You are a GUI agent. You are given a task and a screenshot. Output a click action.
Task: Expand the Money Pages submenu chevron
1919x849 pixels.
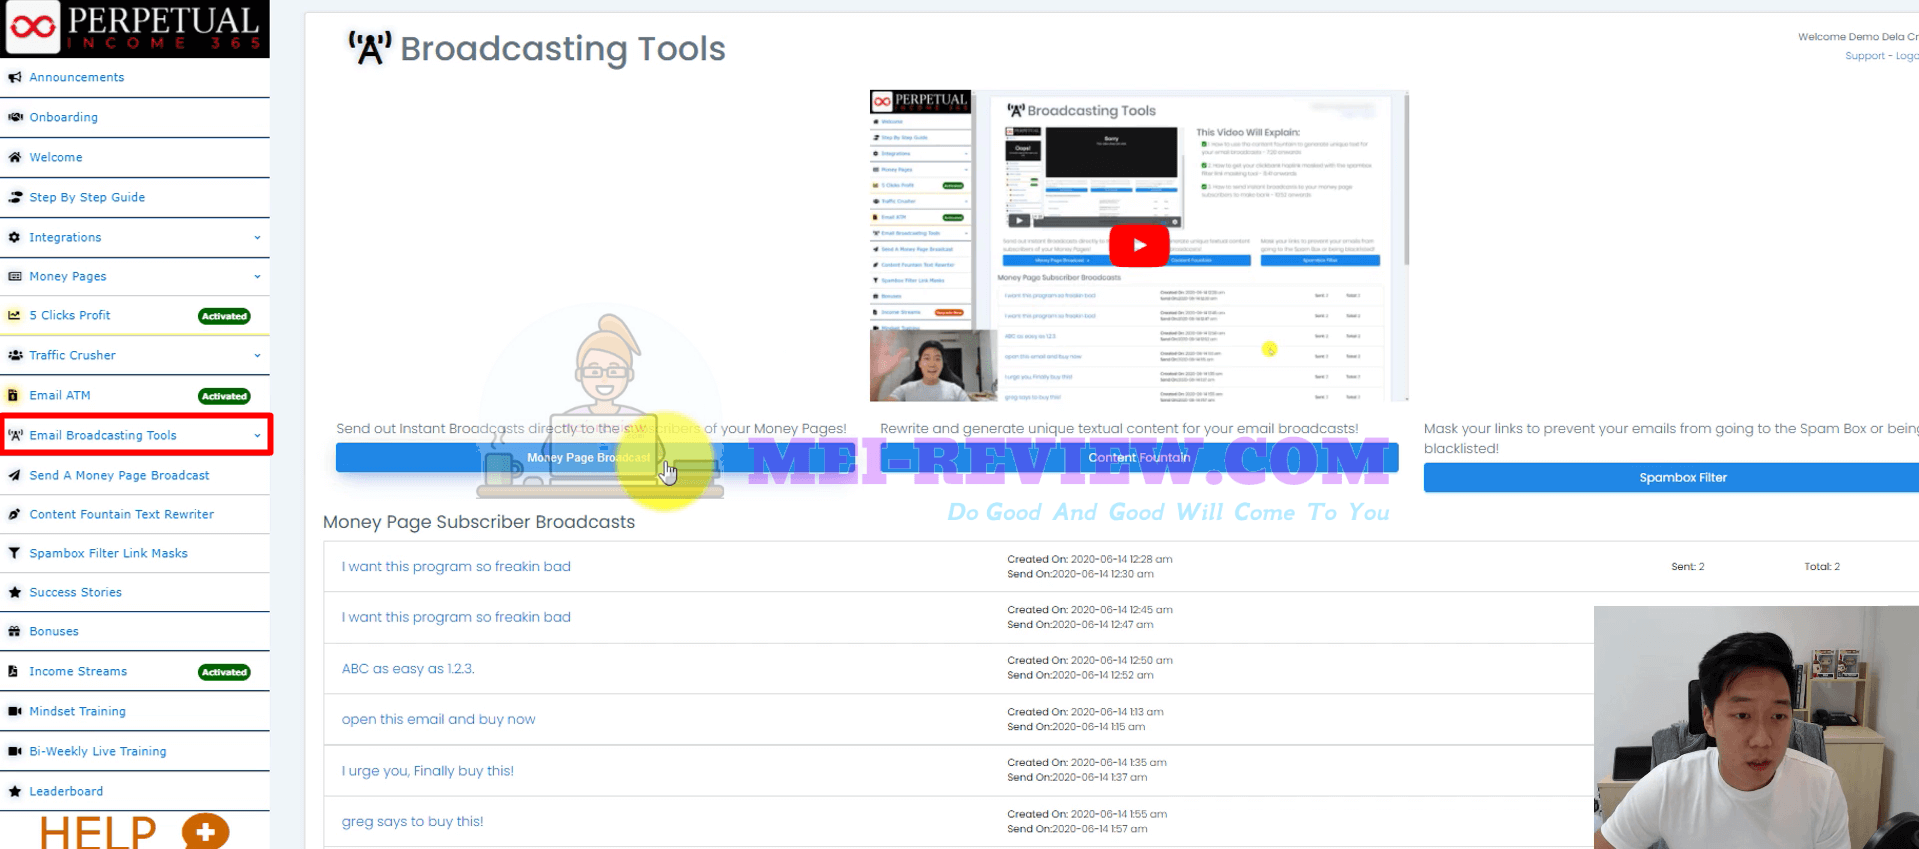[257, 277]
